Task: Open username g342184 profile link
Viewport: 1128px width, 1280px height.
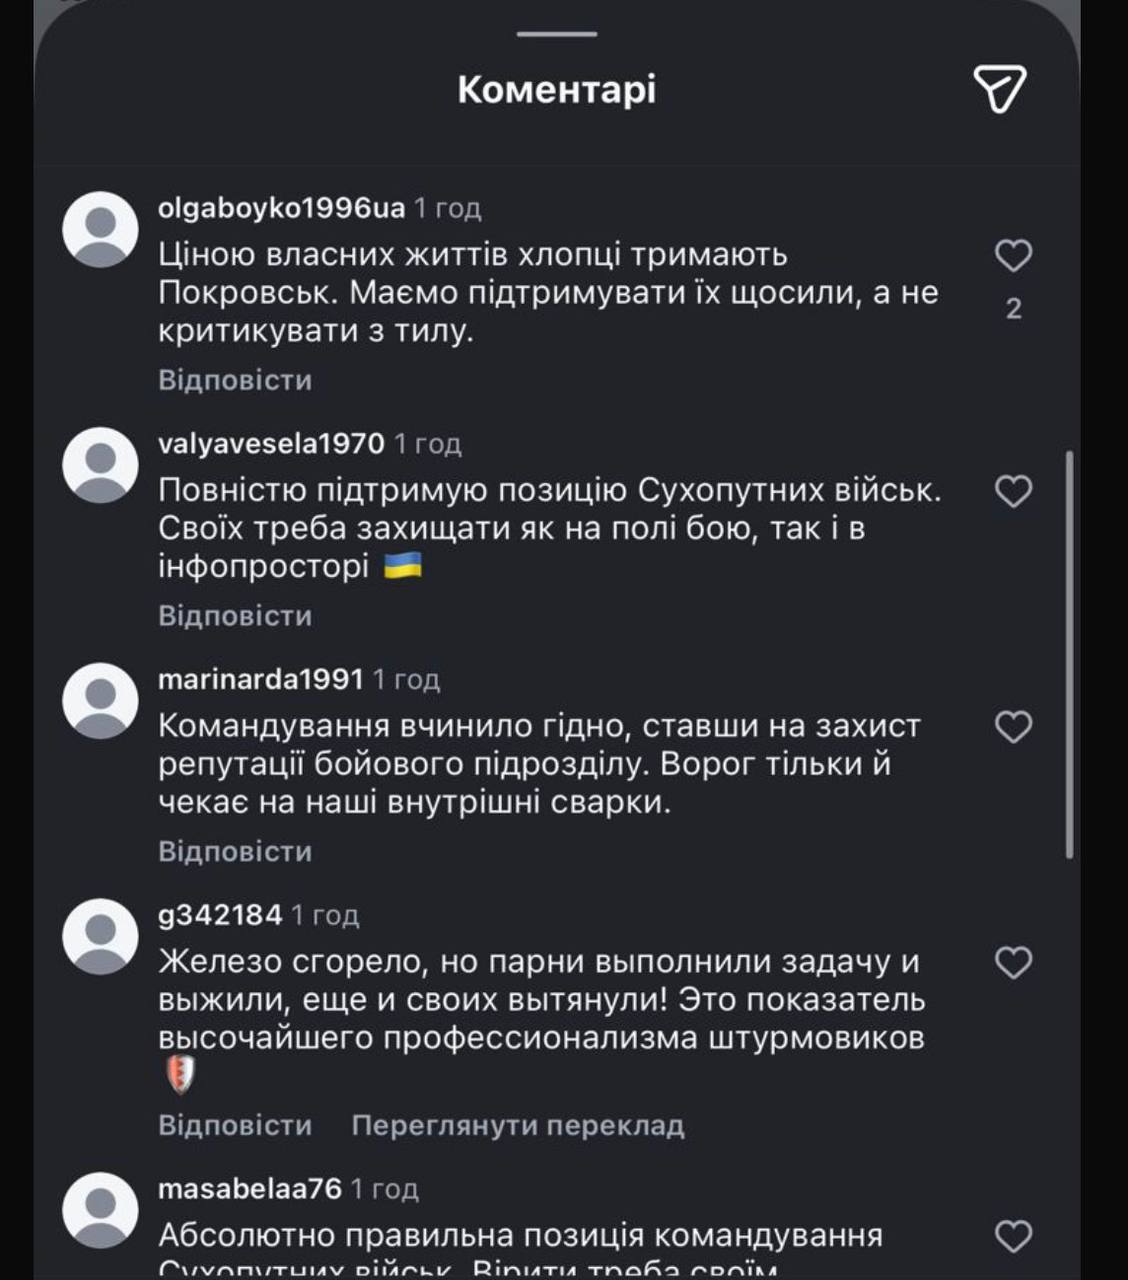Action: pyautogui.click(x=220, y=915)
